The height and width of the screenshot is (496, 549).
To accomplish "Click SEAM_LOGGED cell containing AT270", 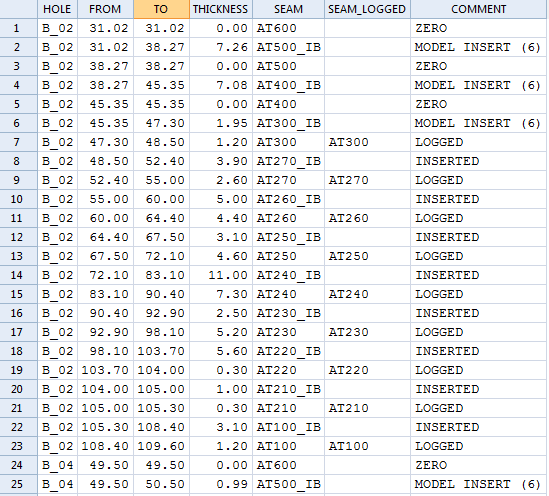I will pos(367,180).
